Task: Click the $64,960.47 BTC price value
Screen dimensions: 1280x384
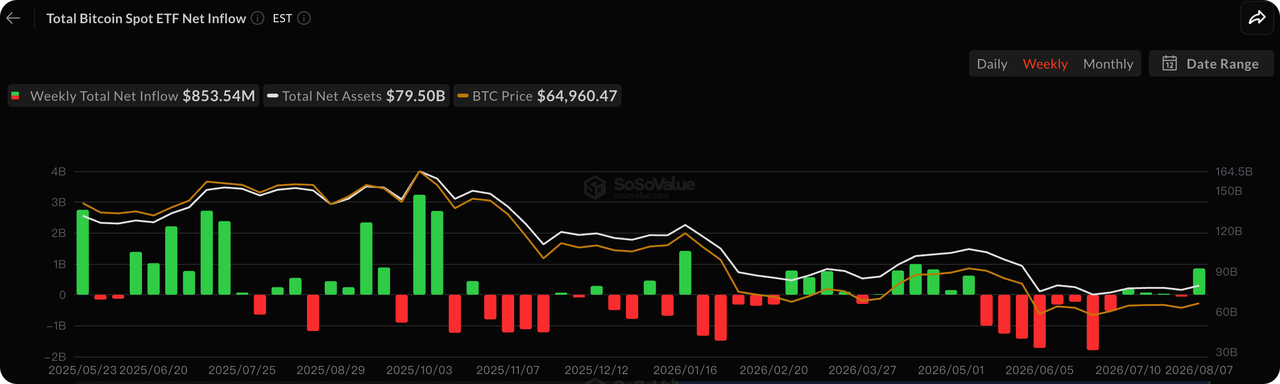Action: [x=578, y=96]
